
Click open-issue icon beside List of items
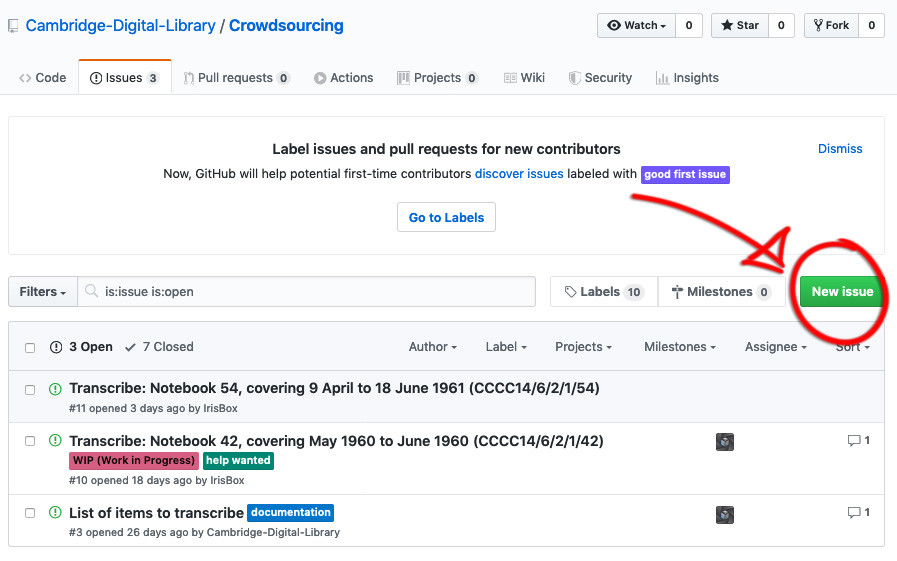tap(55, 512)
